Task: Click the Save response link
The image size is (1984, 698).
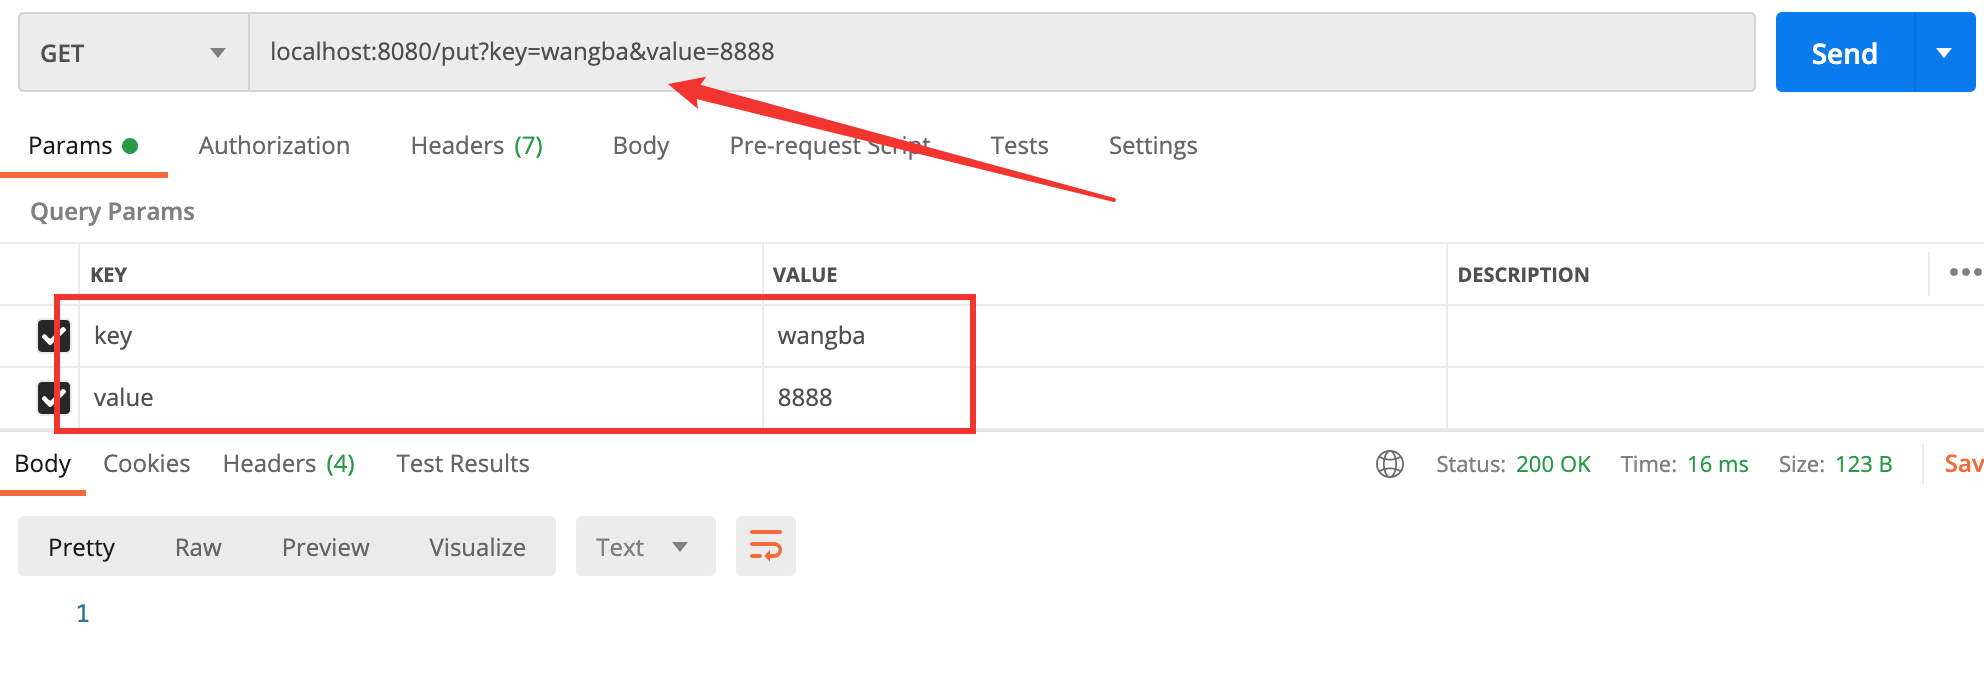Action: 1962,464
